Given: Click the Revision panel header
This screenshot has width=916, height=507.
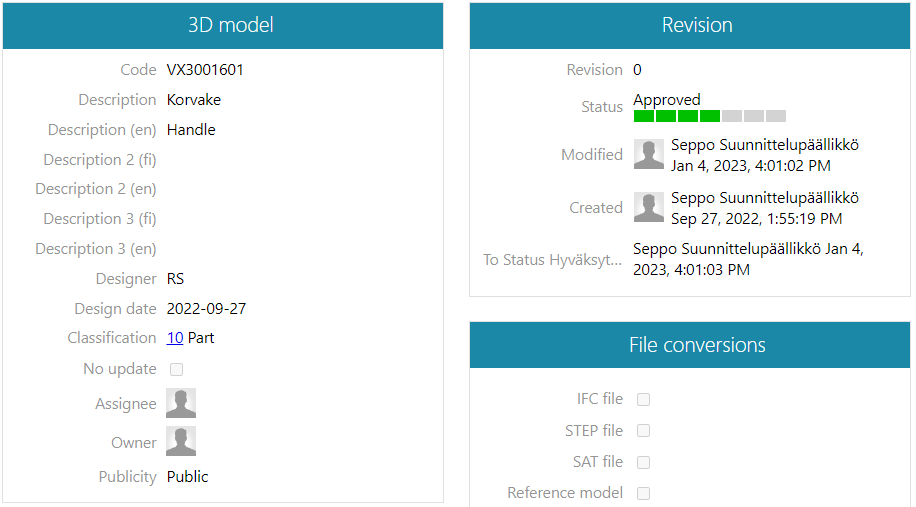Looking at the screenshot, I should (x=690, y=26).
